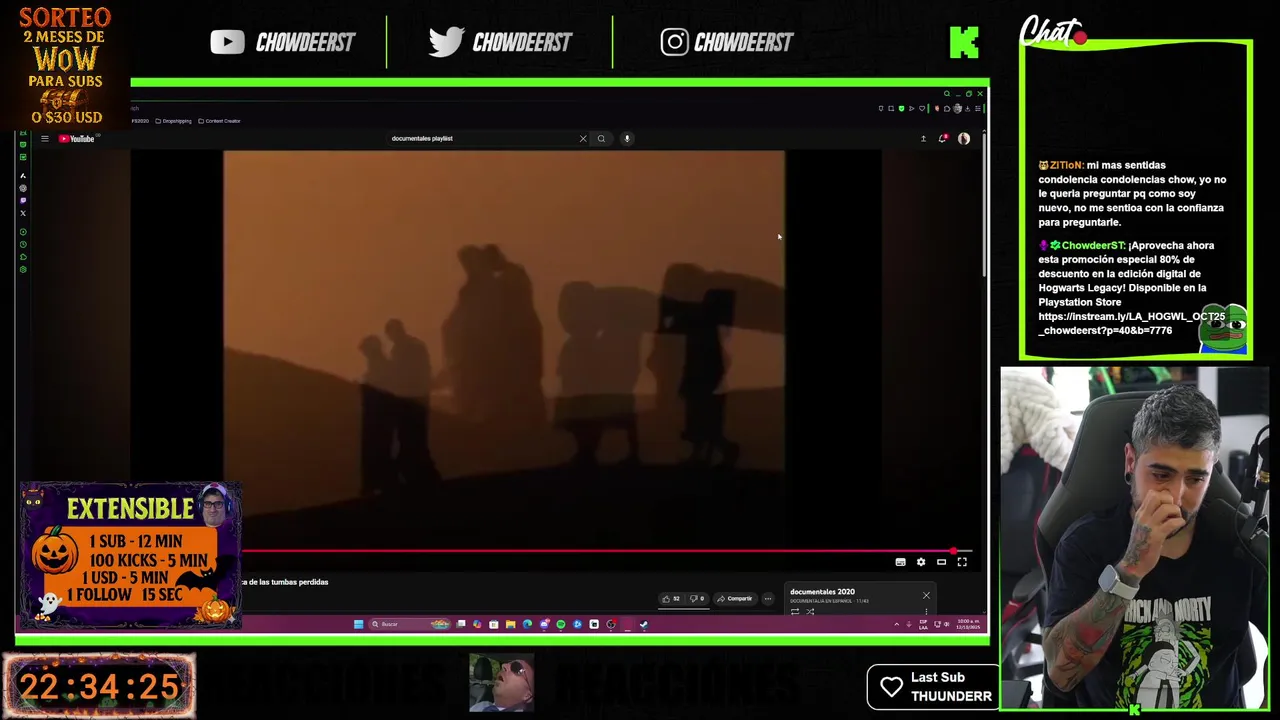Start voice search with the microphone
This screenshot has height=720, width=1280.
627,139
